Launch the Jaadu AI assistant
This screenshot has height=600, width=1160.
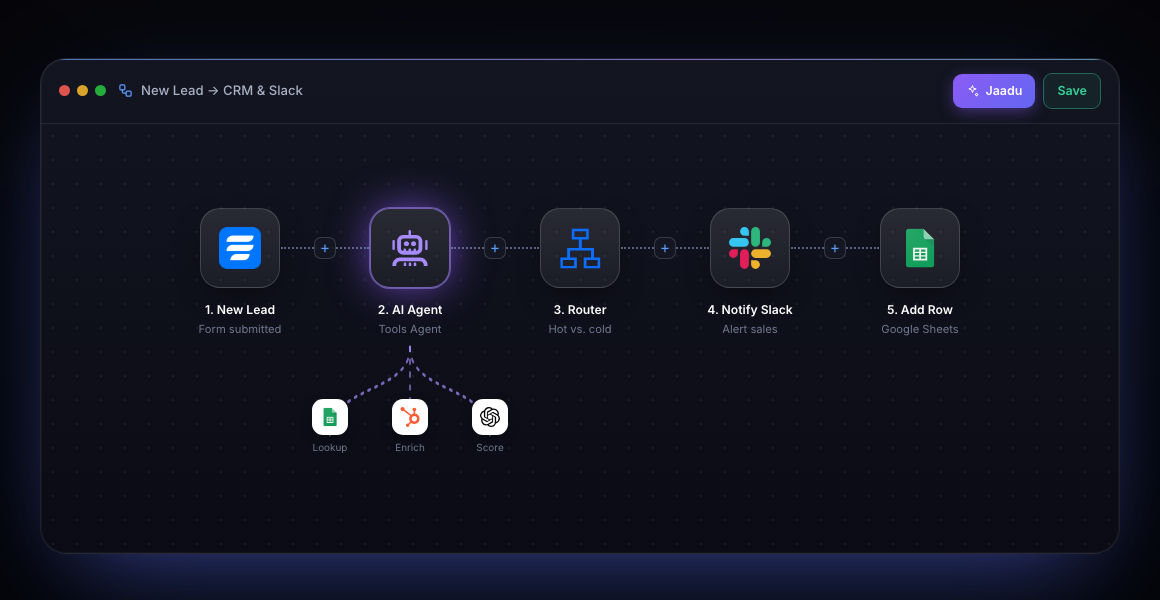pyautogui.click(x=994, y=91)
